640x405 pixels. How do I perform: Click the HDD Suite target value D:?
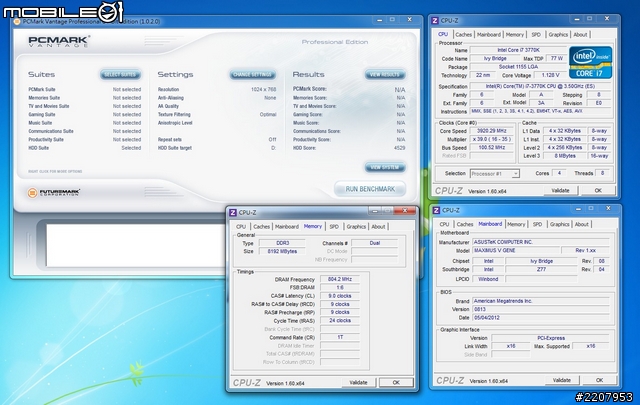(x=273, y=148)
